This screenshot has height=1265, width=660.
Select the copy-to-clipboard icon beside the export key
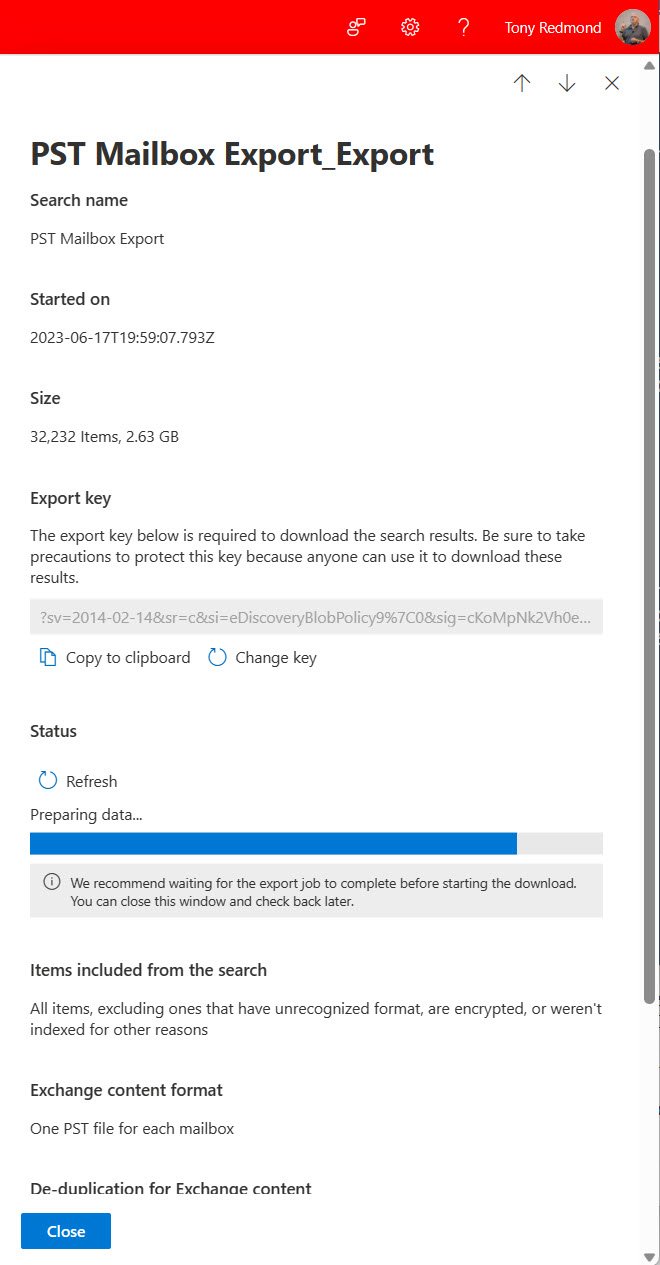pos(48,657)
